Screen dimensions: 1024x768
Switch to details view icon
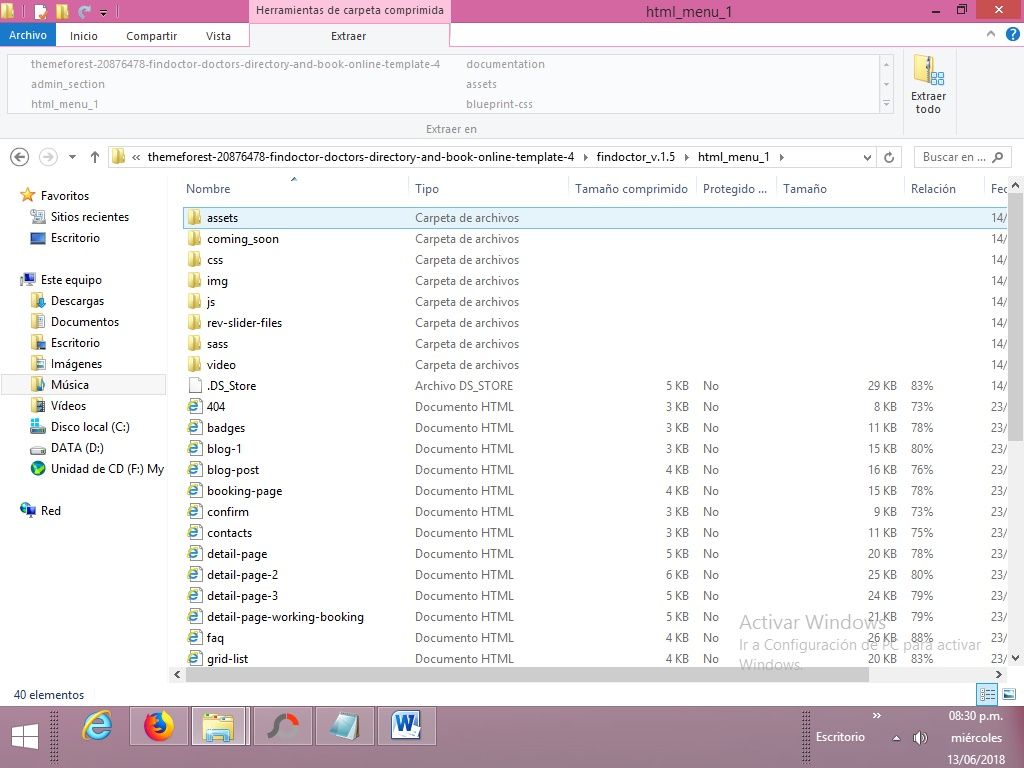pos(987,694)
